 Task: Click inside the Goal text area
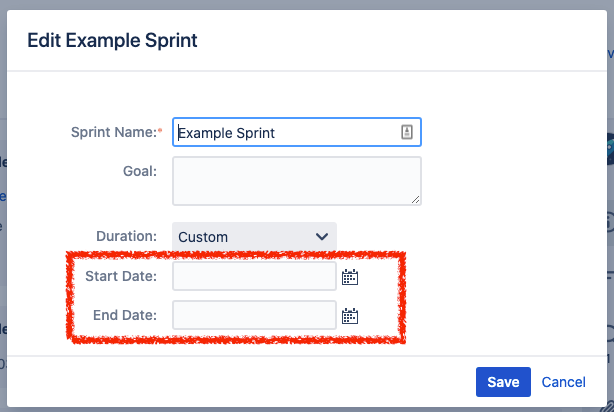pyautogui.click(x=297, y=181)
